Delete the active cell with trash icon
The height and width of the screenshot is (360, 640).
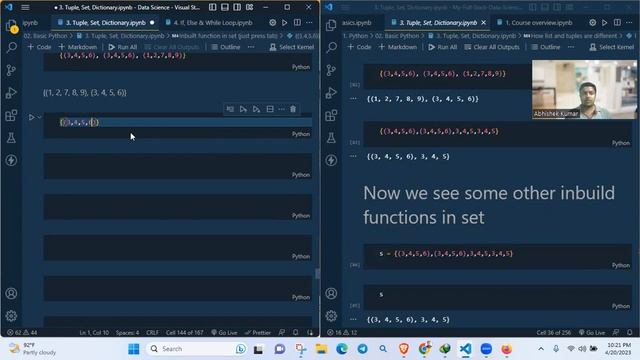[293, 109]
